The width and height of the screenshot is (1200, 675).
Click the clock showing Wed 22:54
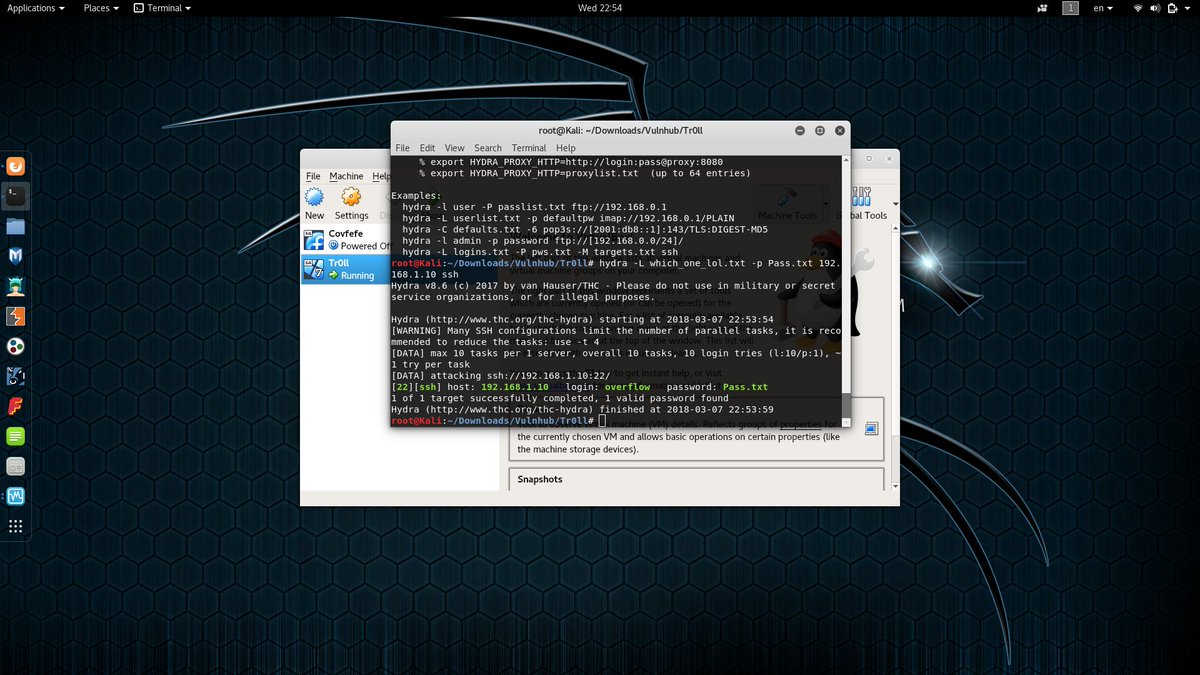600,8
